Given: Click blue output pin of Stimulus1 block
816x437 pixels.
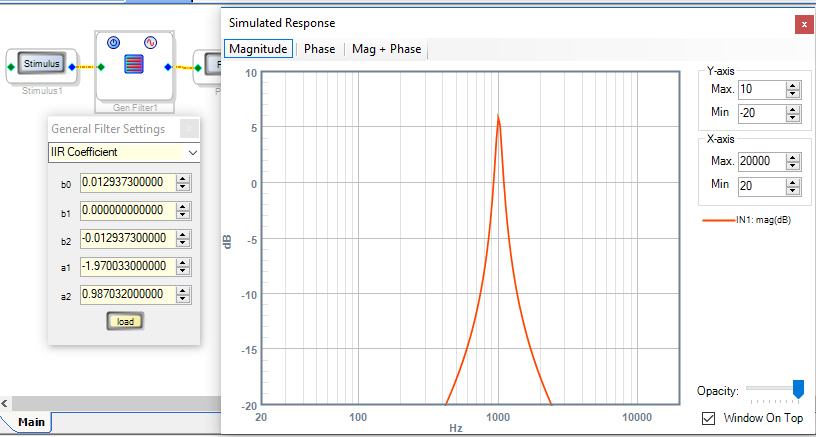Looking at the screenshot, I should click(x=72, y=67).
